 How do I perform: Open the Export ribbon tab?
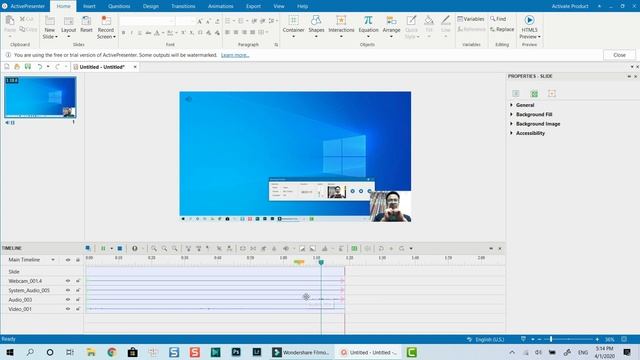click(x=253, y=6)
